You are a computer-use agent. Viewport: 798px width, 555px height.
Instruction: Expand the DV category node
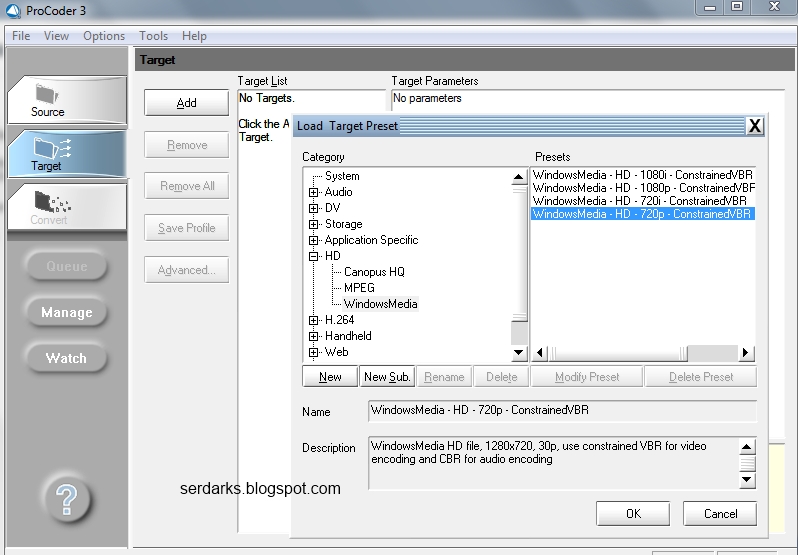coord(314,208)
